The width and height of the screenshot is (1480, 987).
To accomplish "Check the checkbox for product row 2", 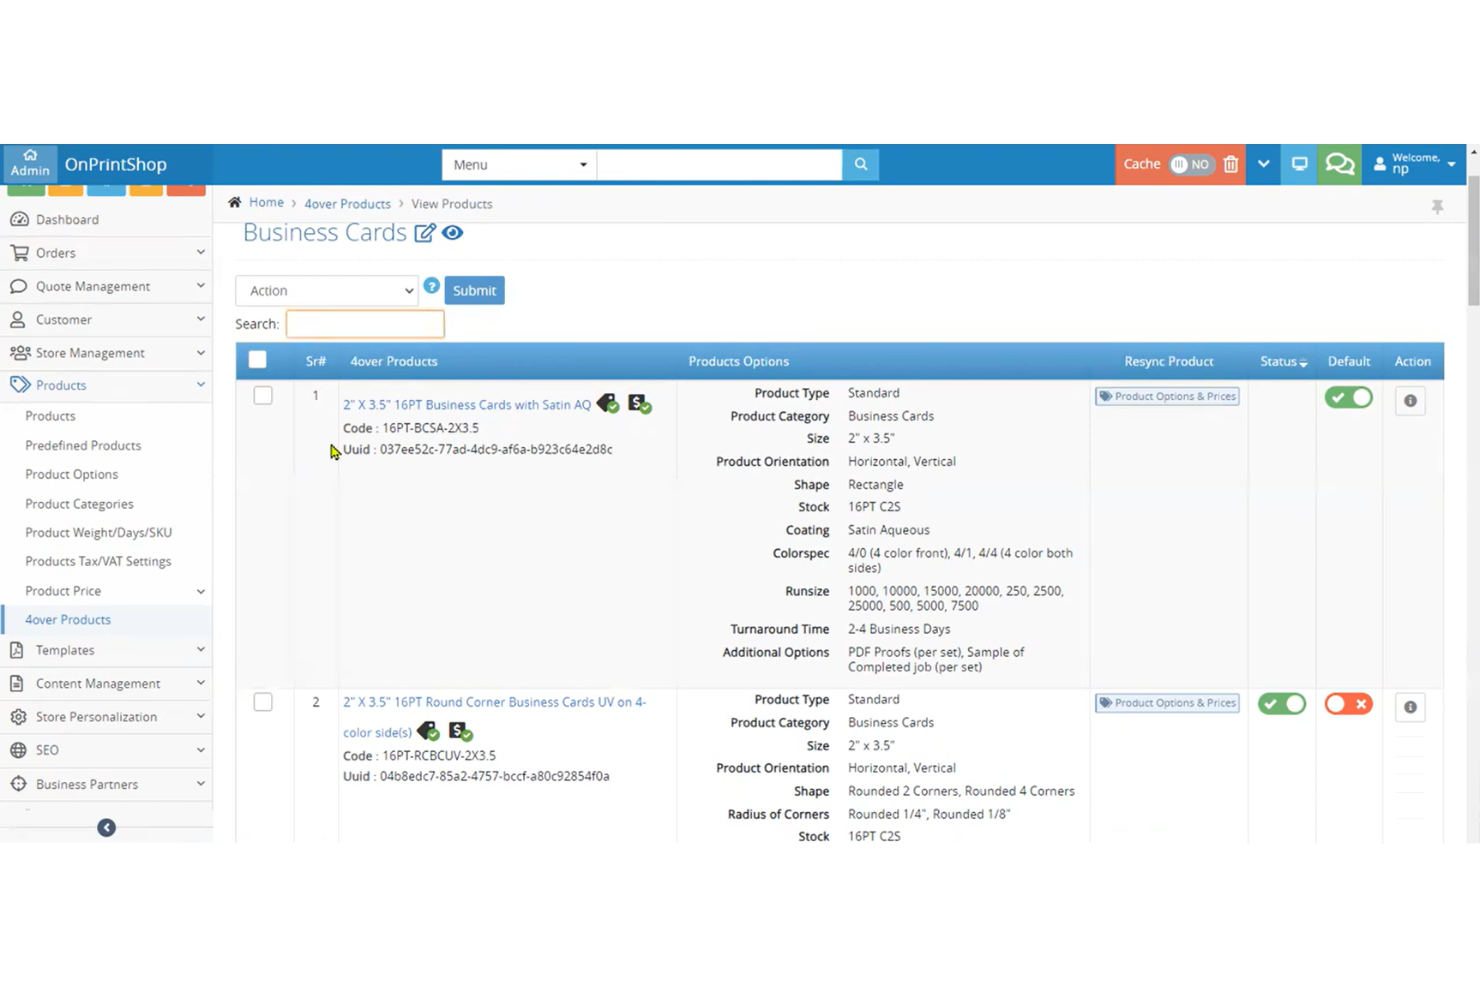I will tap(263, 702).
